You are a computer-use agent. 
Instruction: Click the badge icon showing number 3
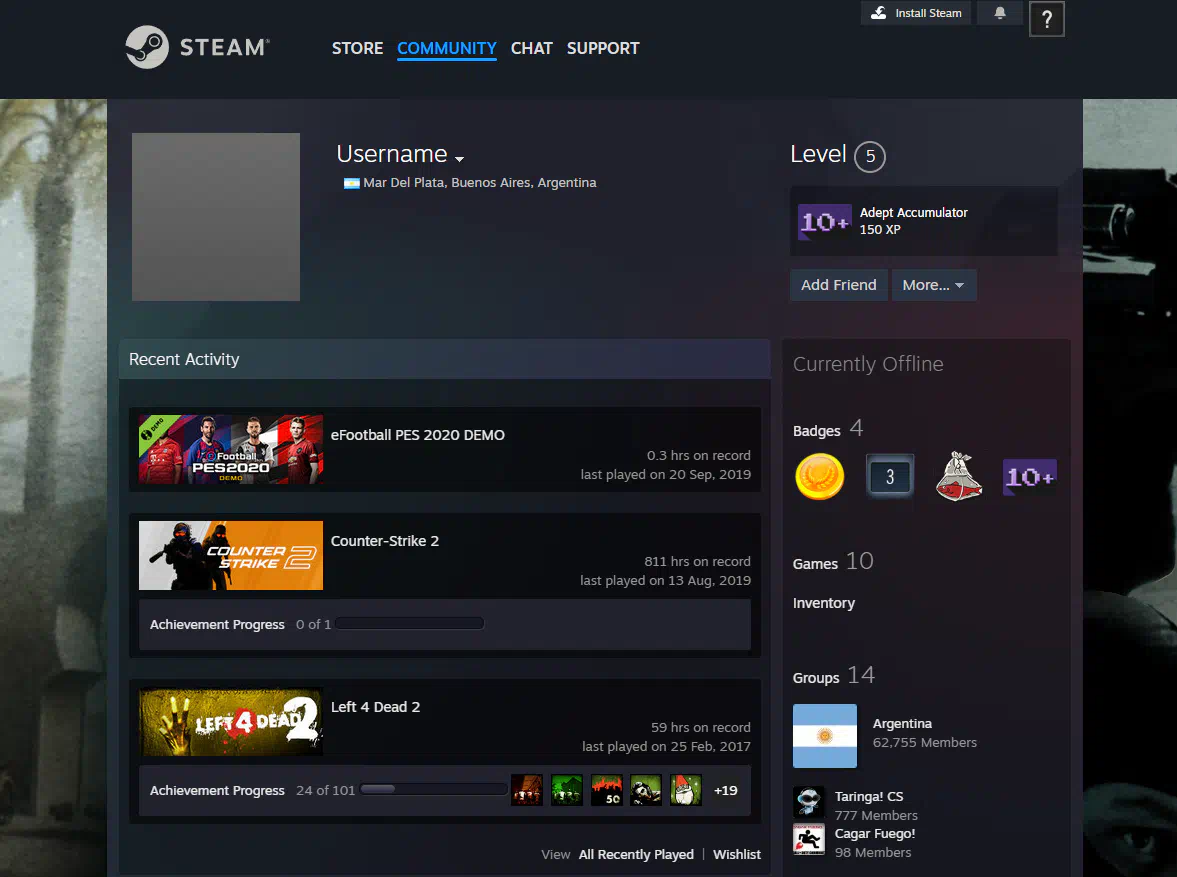(890, 476)
